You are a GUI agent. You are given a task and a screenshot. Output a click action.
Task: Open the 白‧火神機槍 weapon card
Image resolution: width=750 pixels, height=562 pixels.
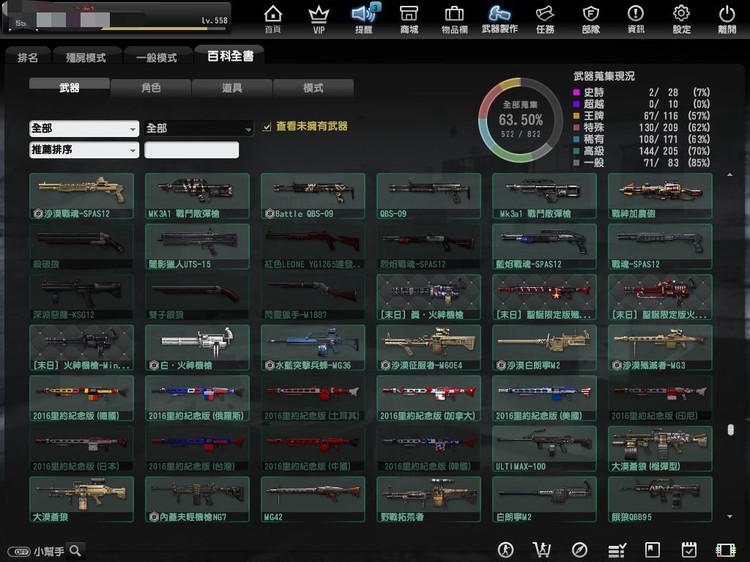pos(197,348)
